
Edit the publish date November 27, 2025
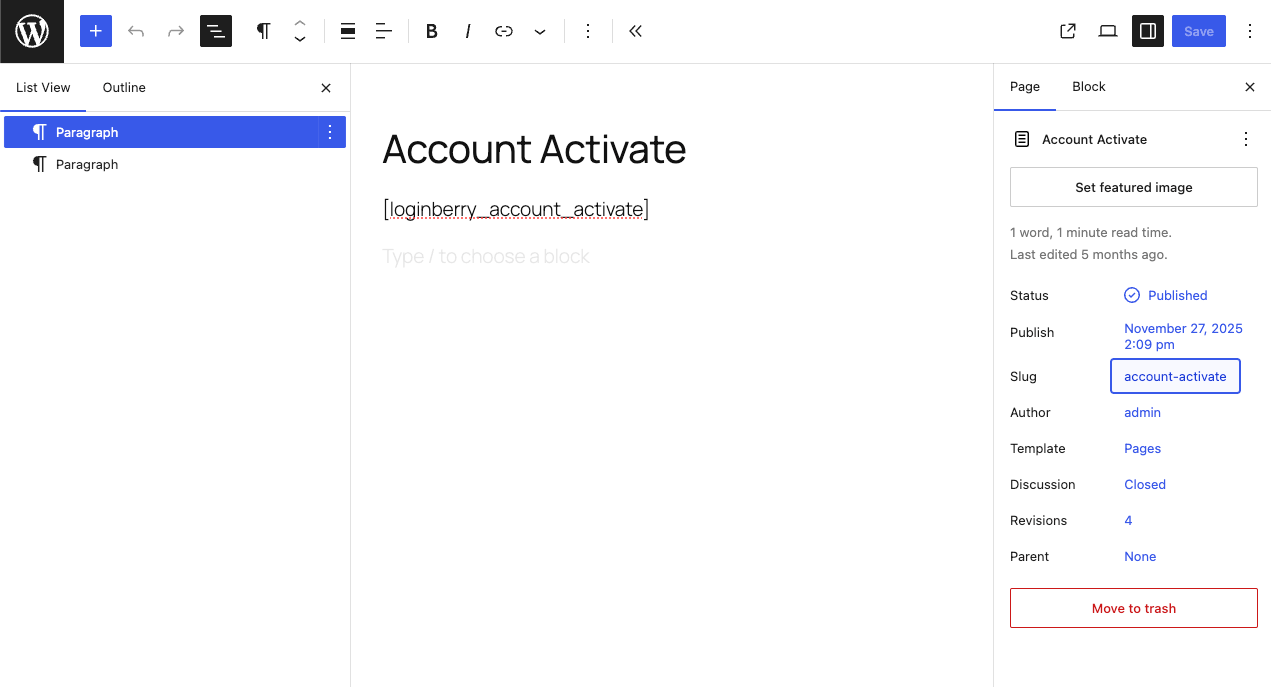[x=1183, y=336]
